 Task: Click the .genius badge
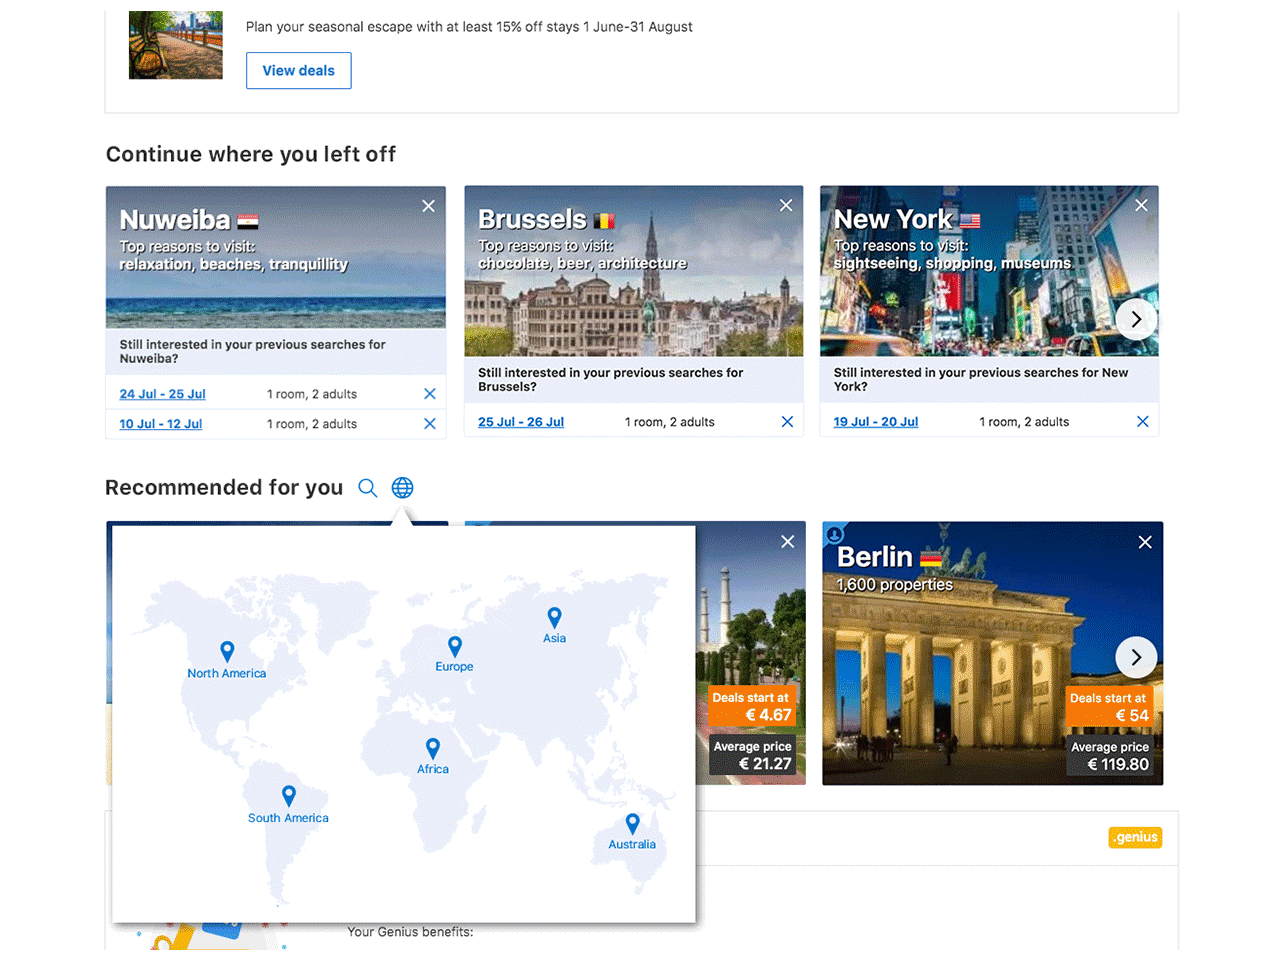point(1135,838)
